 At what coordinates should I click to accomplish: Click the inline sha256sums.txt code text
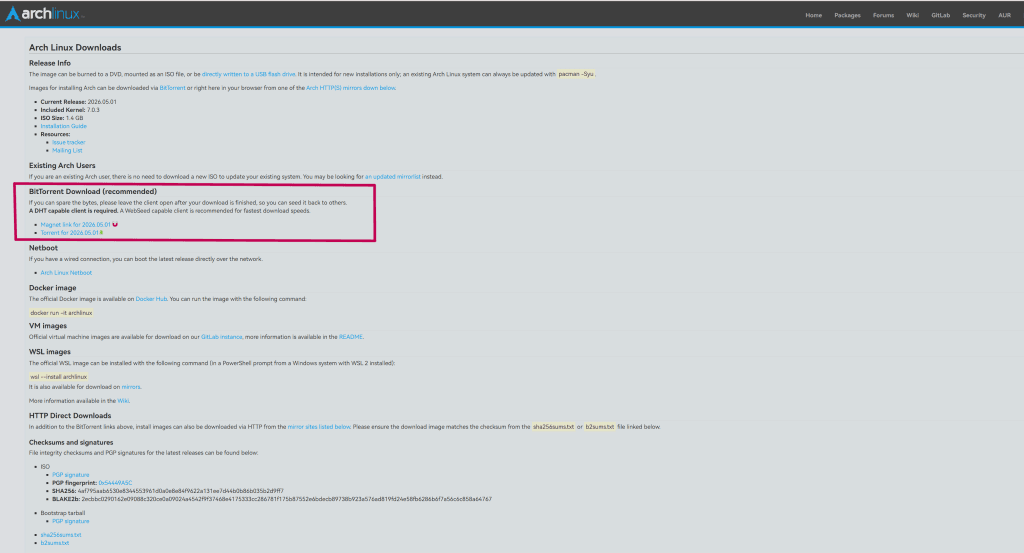coord(553,427)
